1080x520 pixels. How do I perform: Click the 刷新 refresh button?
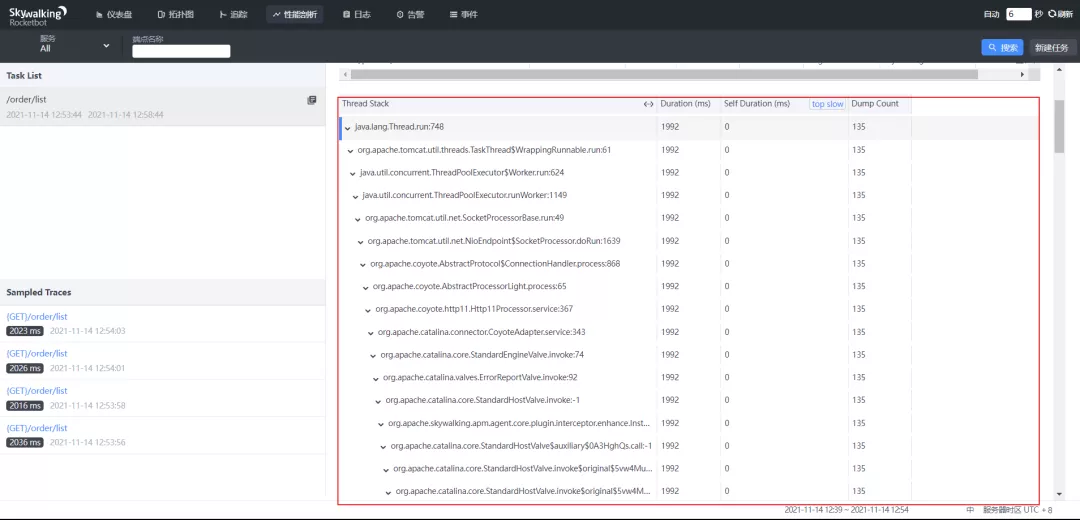(x=1061, y=14)
